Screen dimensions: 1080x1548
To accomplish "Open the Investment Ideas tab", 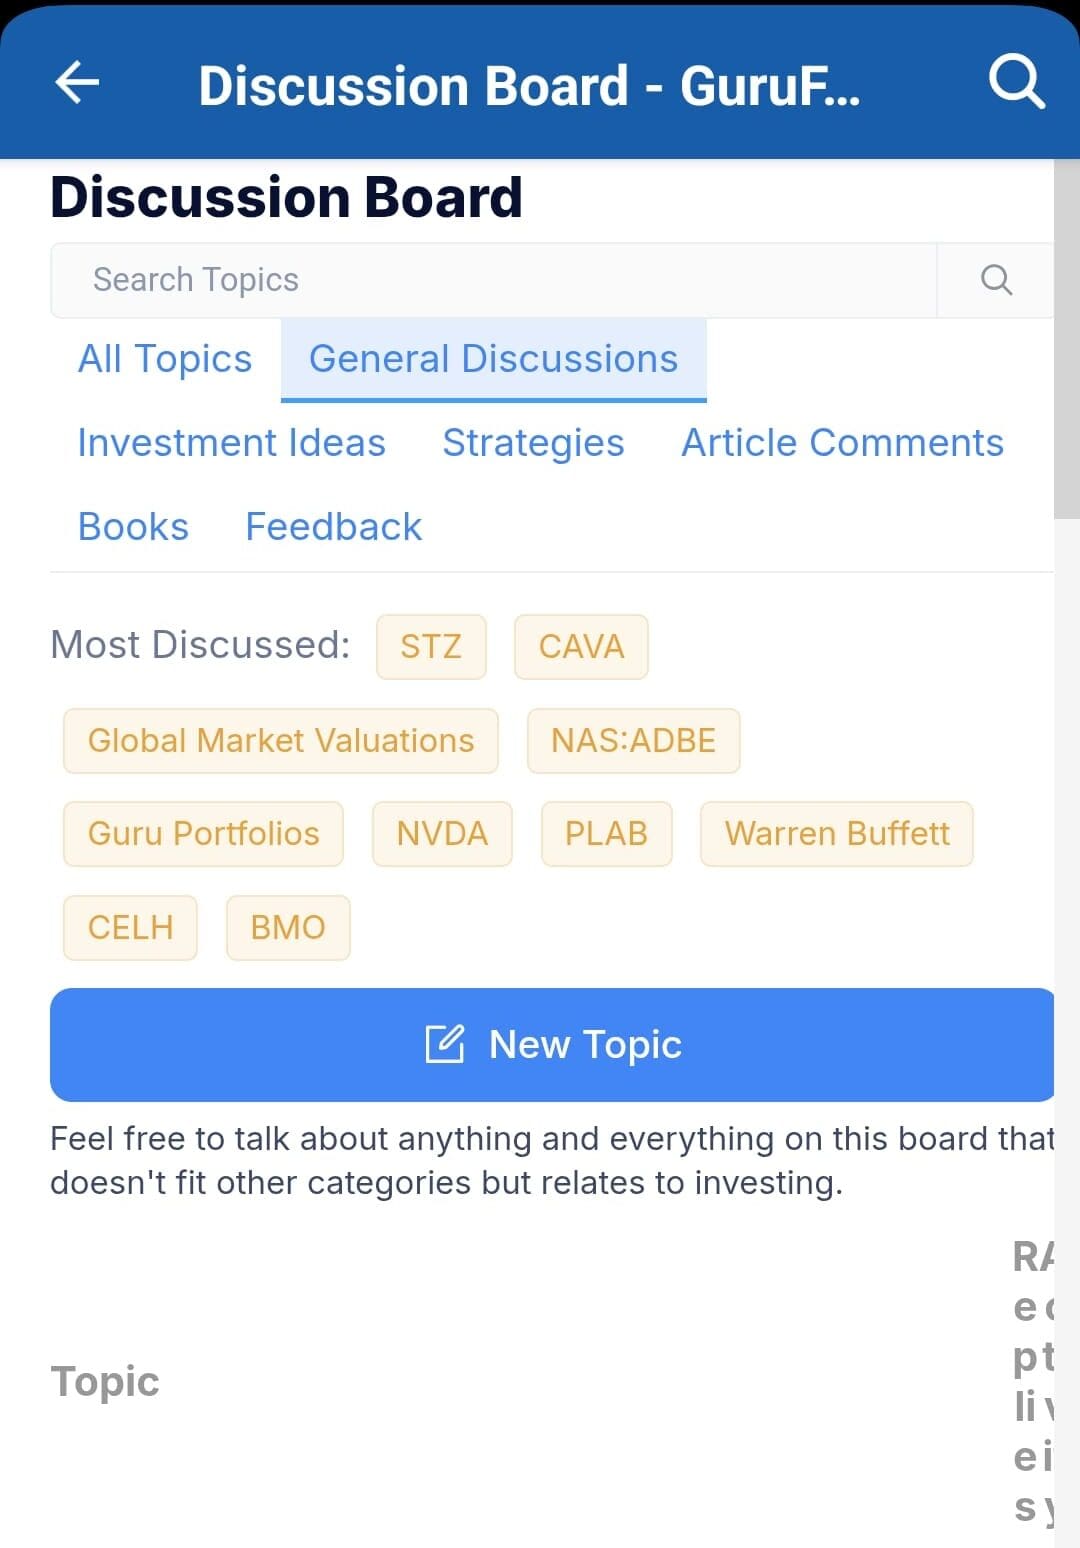I will 231,443.
